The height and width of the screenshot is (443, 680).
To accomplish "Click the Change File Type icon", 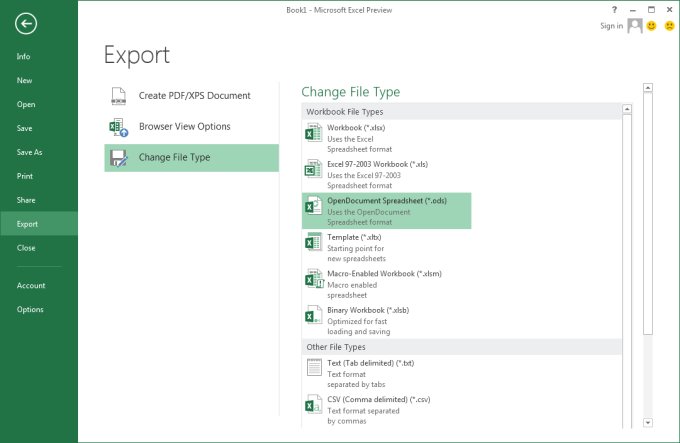I will tap(118, 158).
